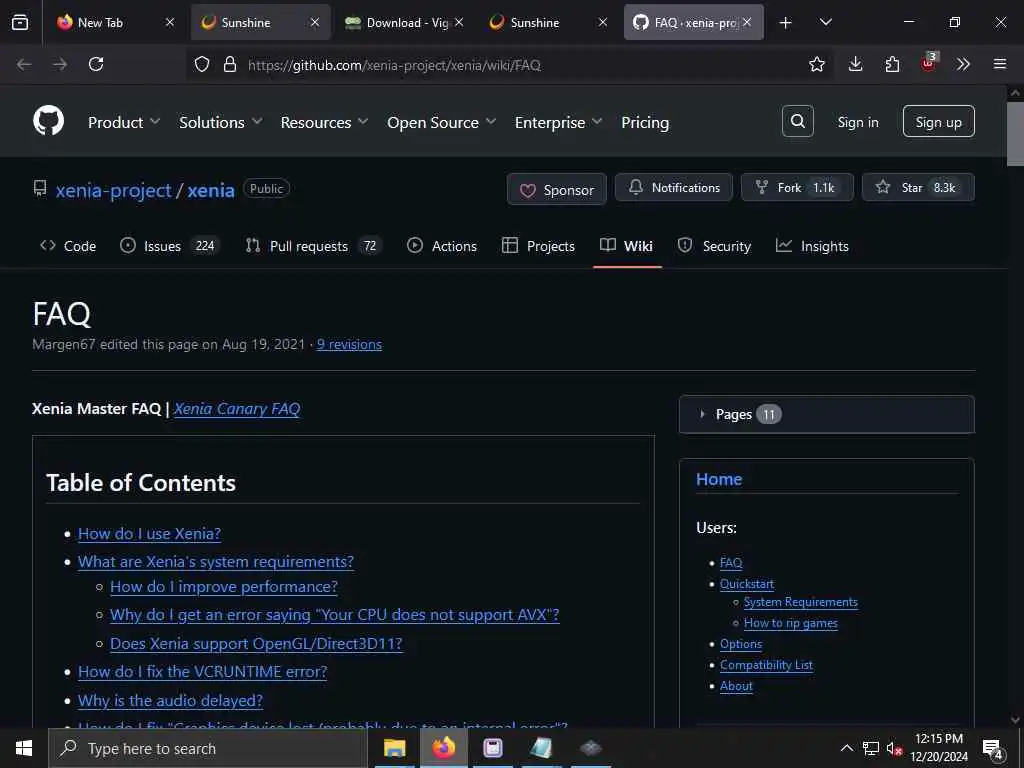Click the Sign in link

click(x=857, y=122)
